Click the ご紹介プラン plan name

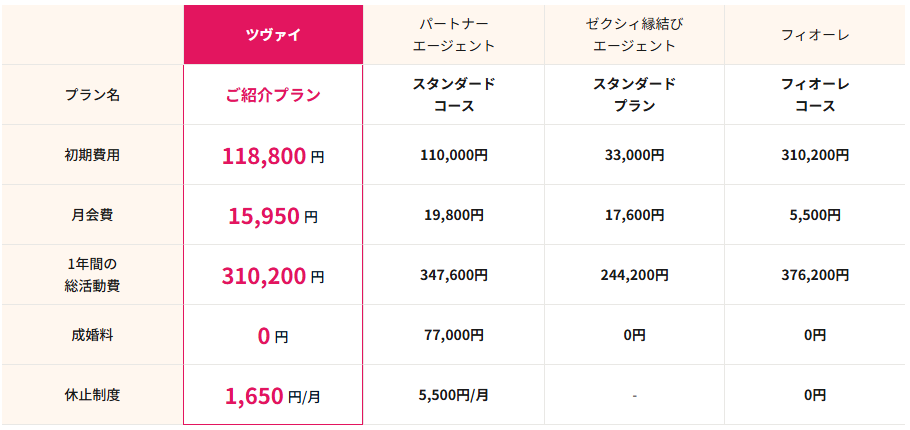click(x=273, y=95)
